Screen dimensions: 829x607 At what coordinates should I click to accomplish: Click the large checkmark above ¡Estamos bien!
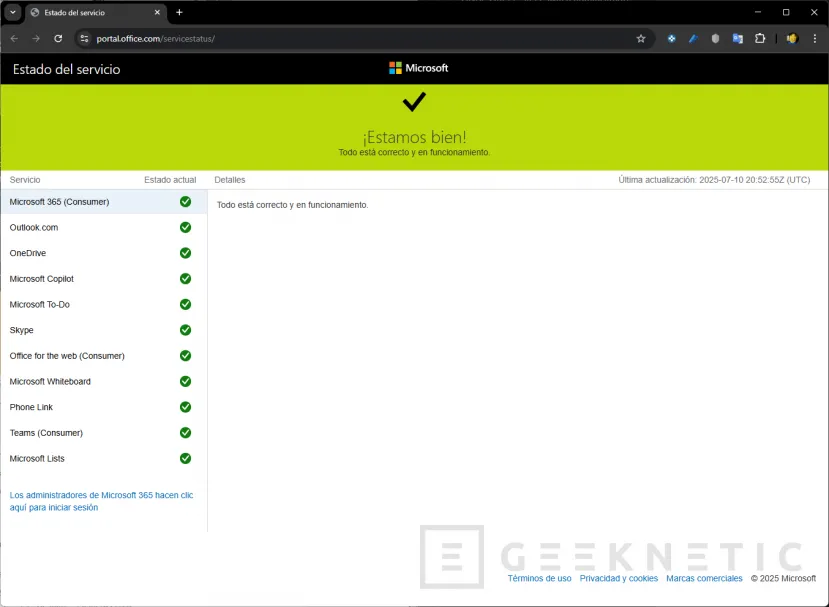(x=414, y=101)
